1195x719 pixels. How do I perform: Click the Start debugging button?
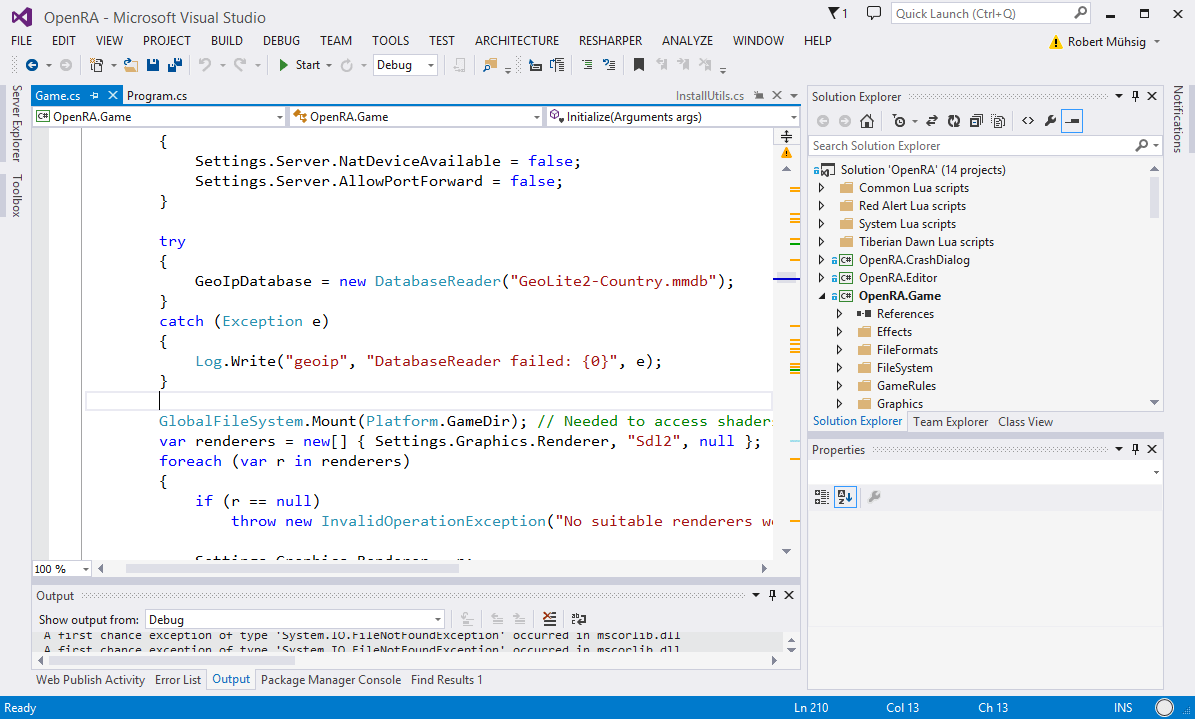click(300, 66)
